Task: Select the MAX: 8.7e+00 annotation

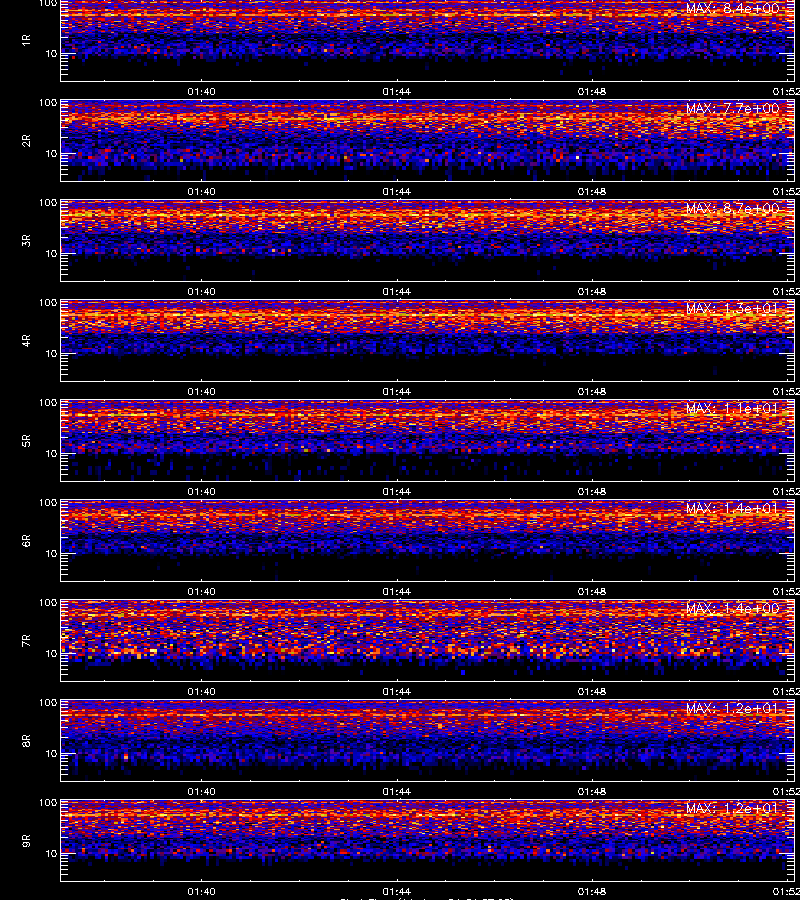Action: (732, 208)
